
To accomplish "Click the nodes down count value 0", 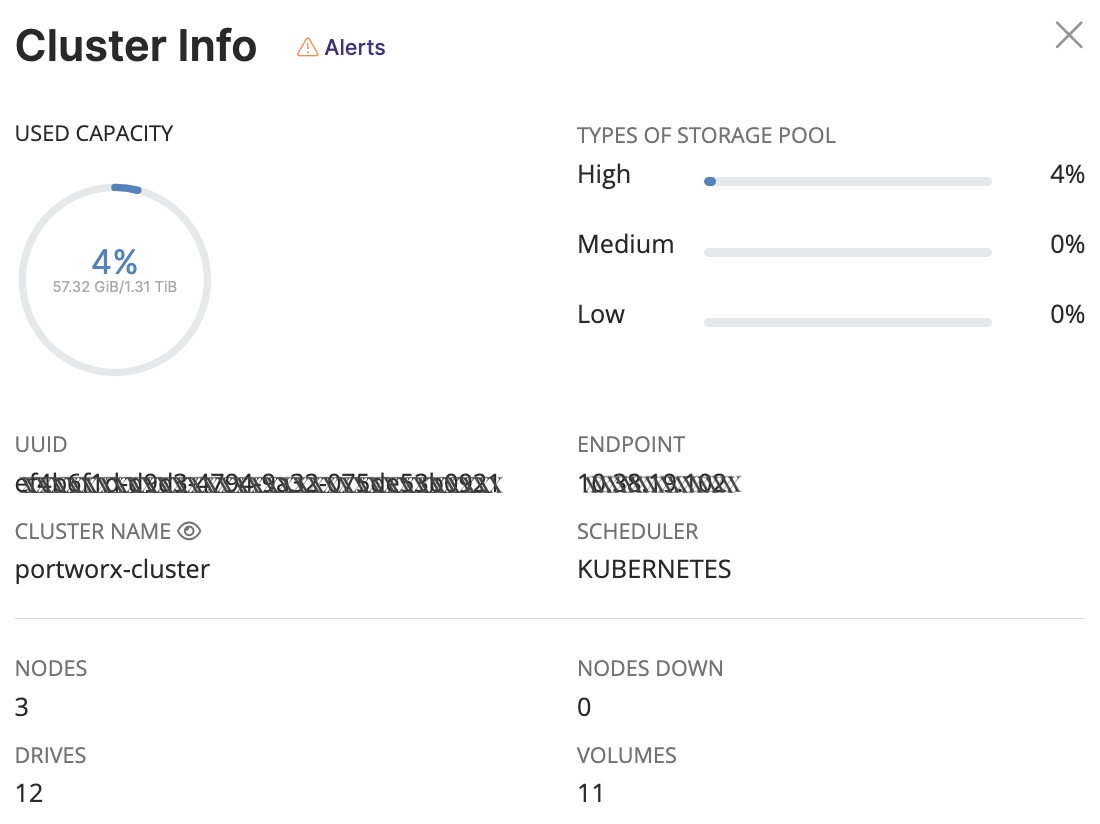I will 584,708.
